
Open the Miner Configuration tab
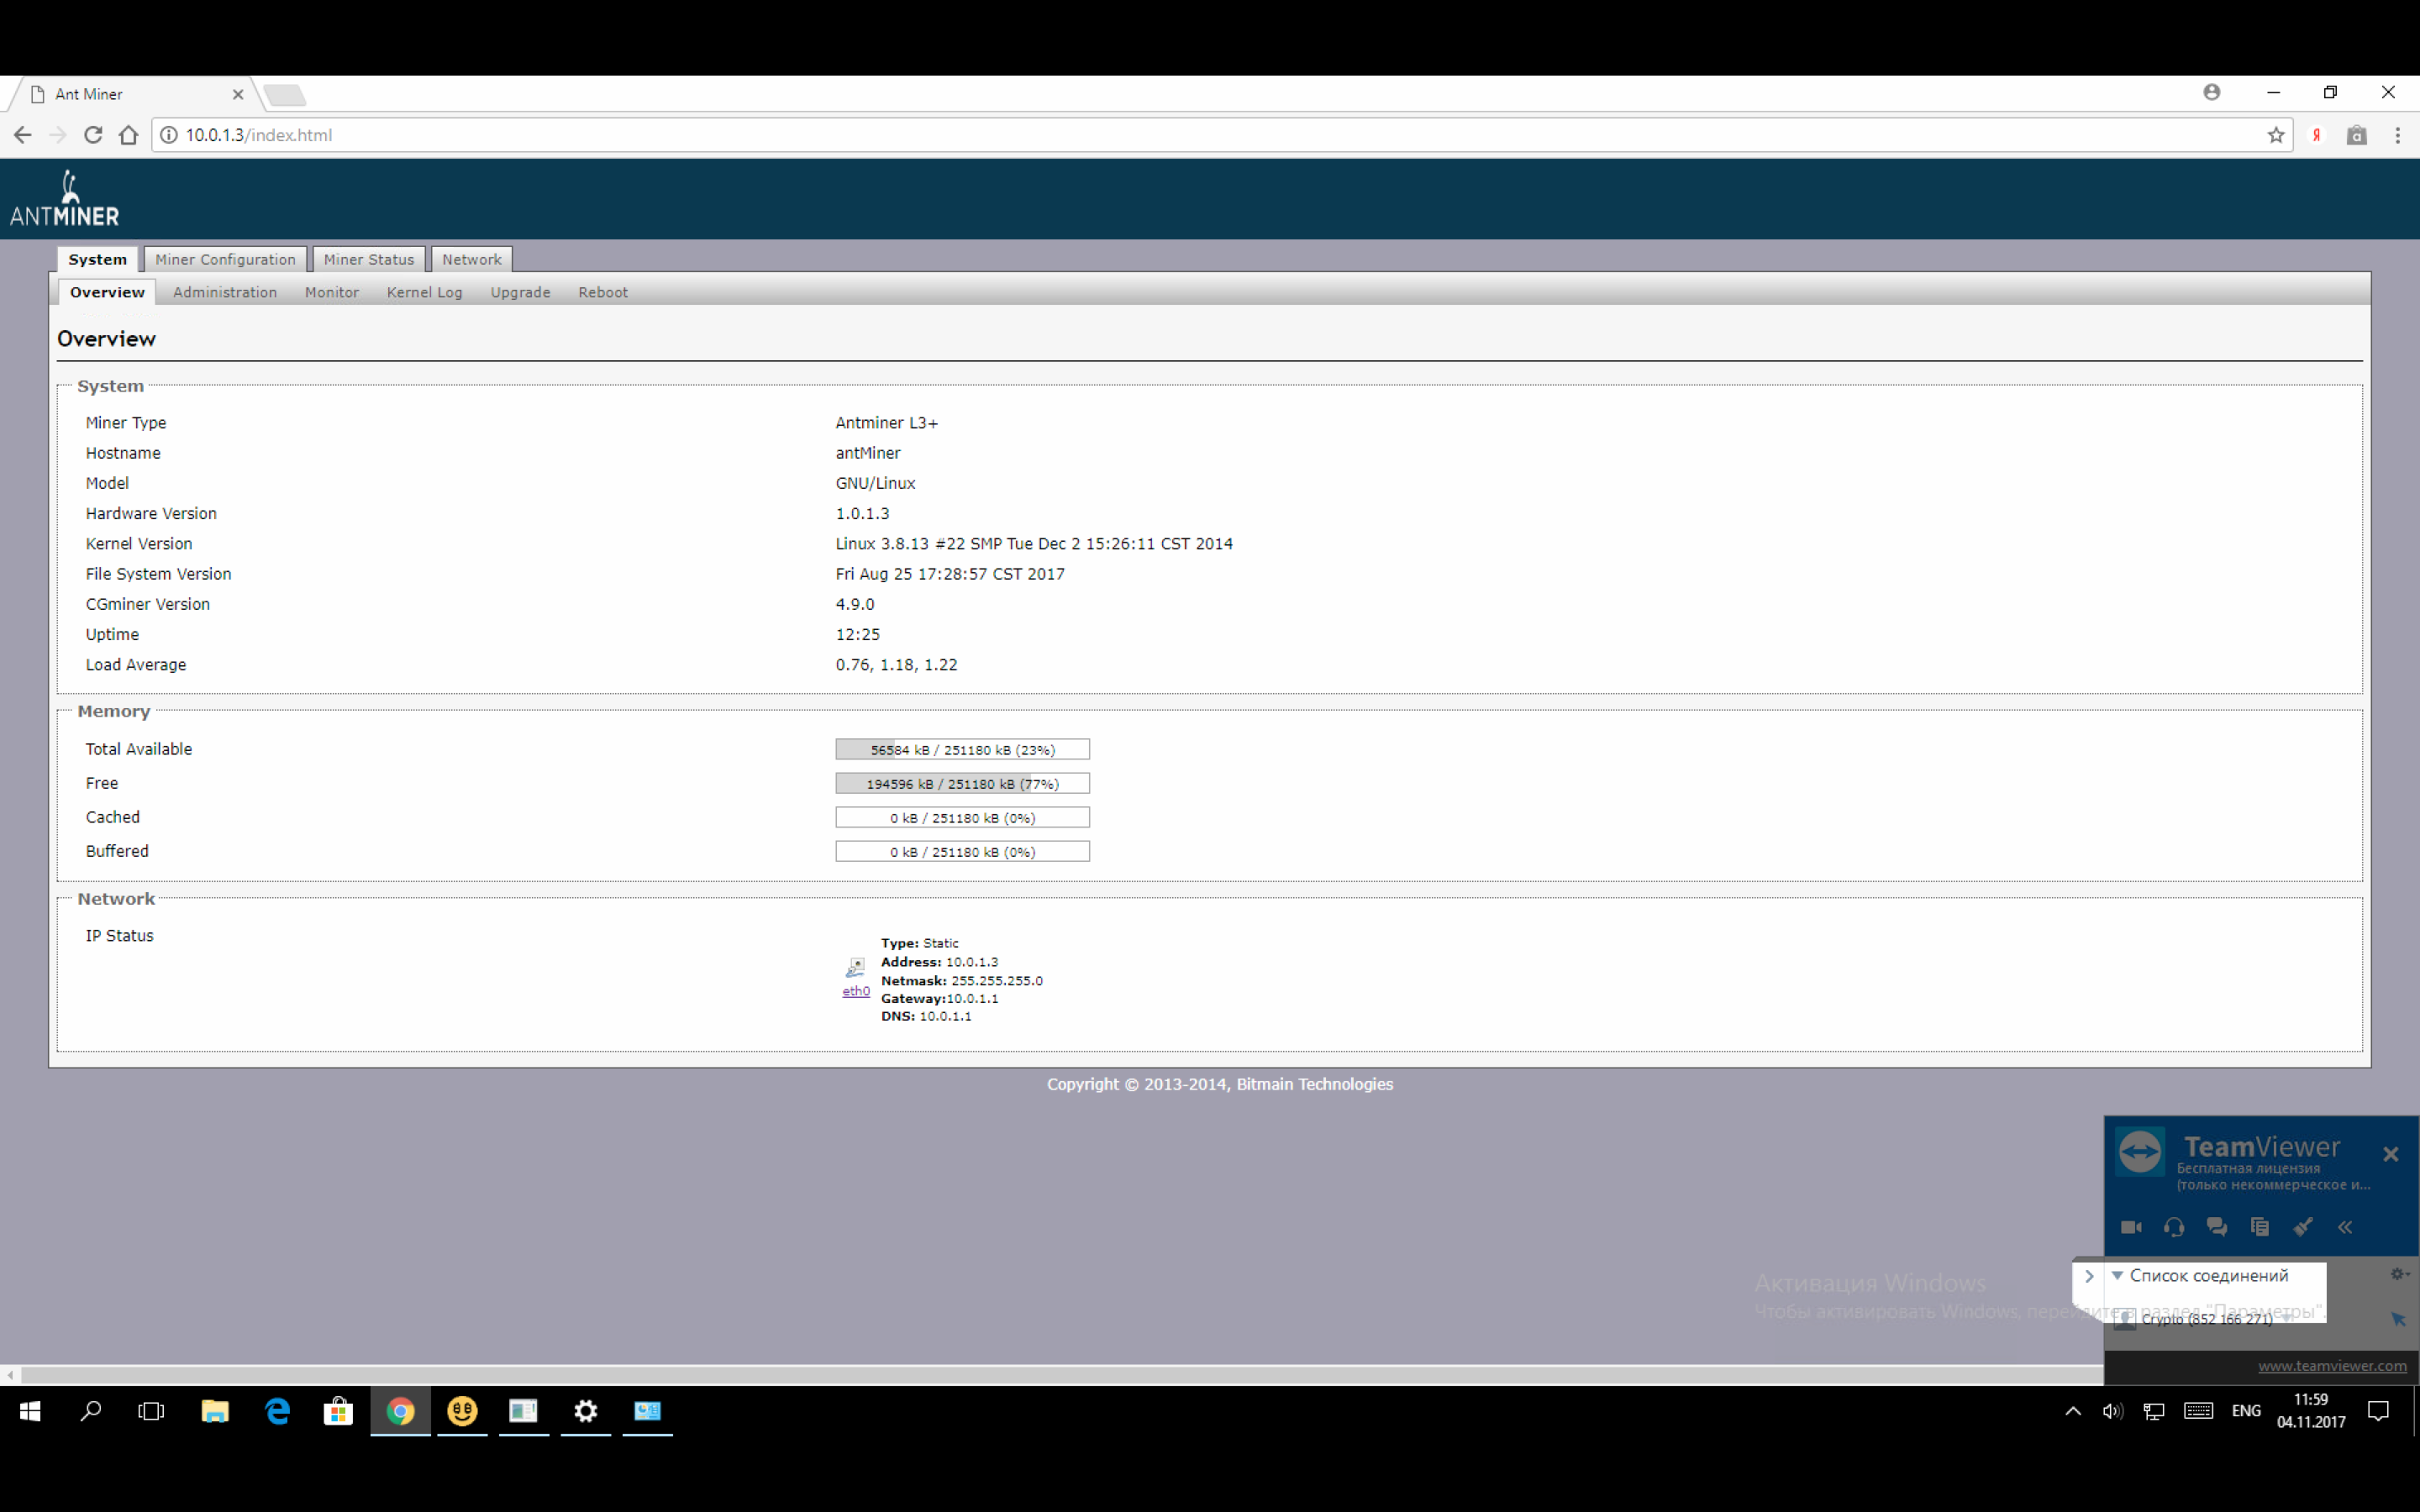[225, 259]
